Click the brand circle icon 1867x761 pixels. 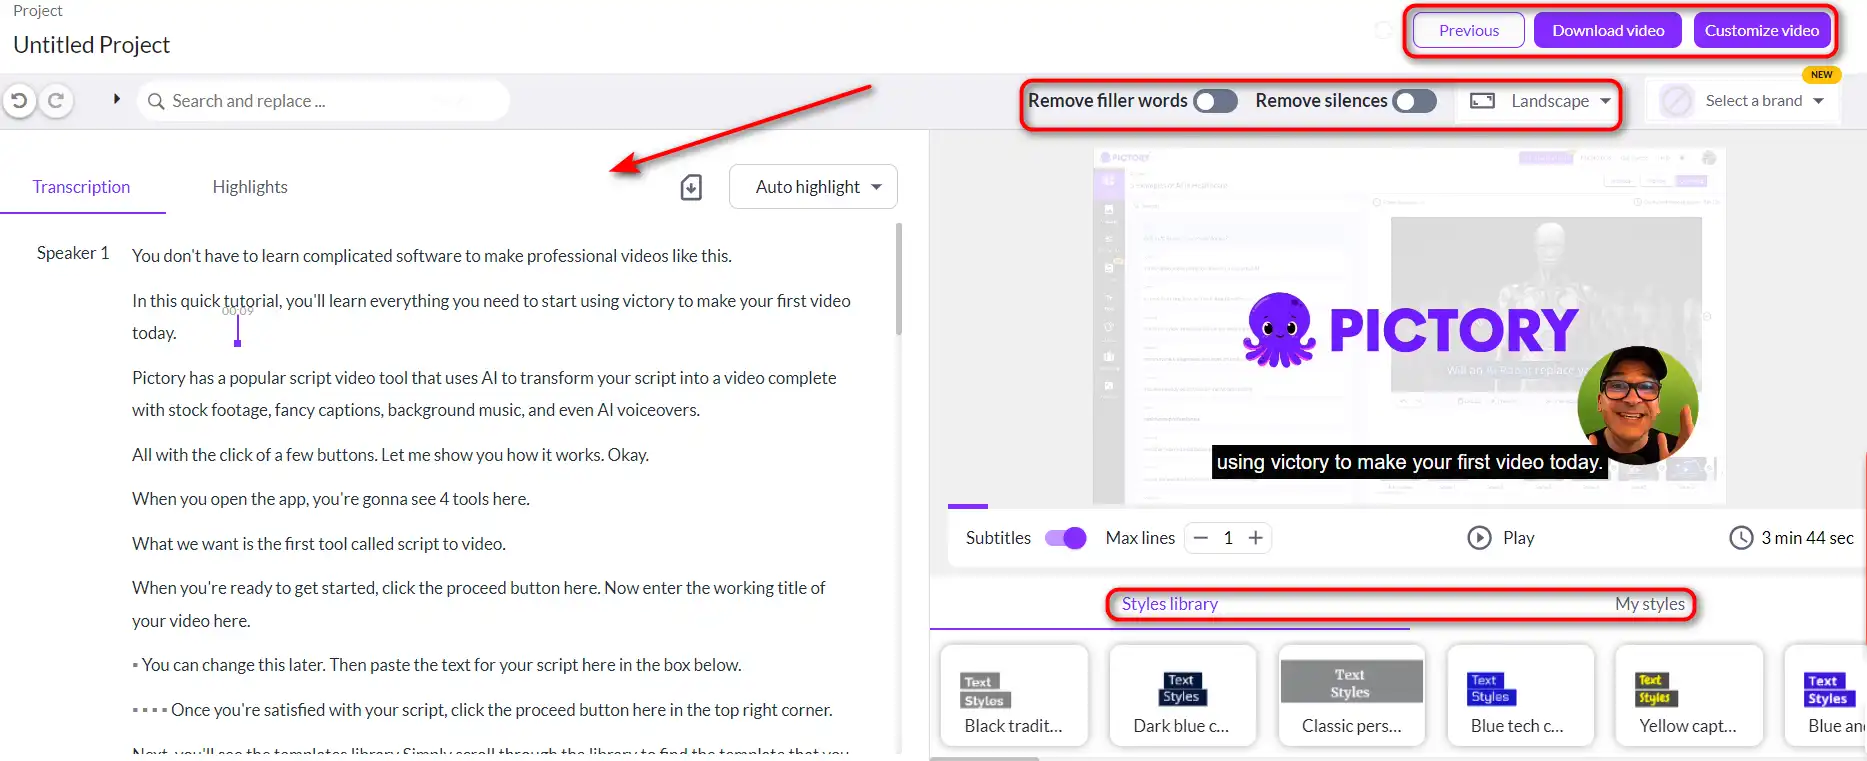coord(1676,101)
